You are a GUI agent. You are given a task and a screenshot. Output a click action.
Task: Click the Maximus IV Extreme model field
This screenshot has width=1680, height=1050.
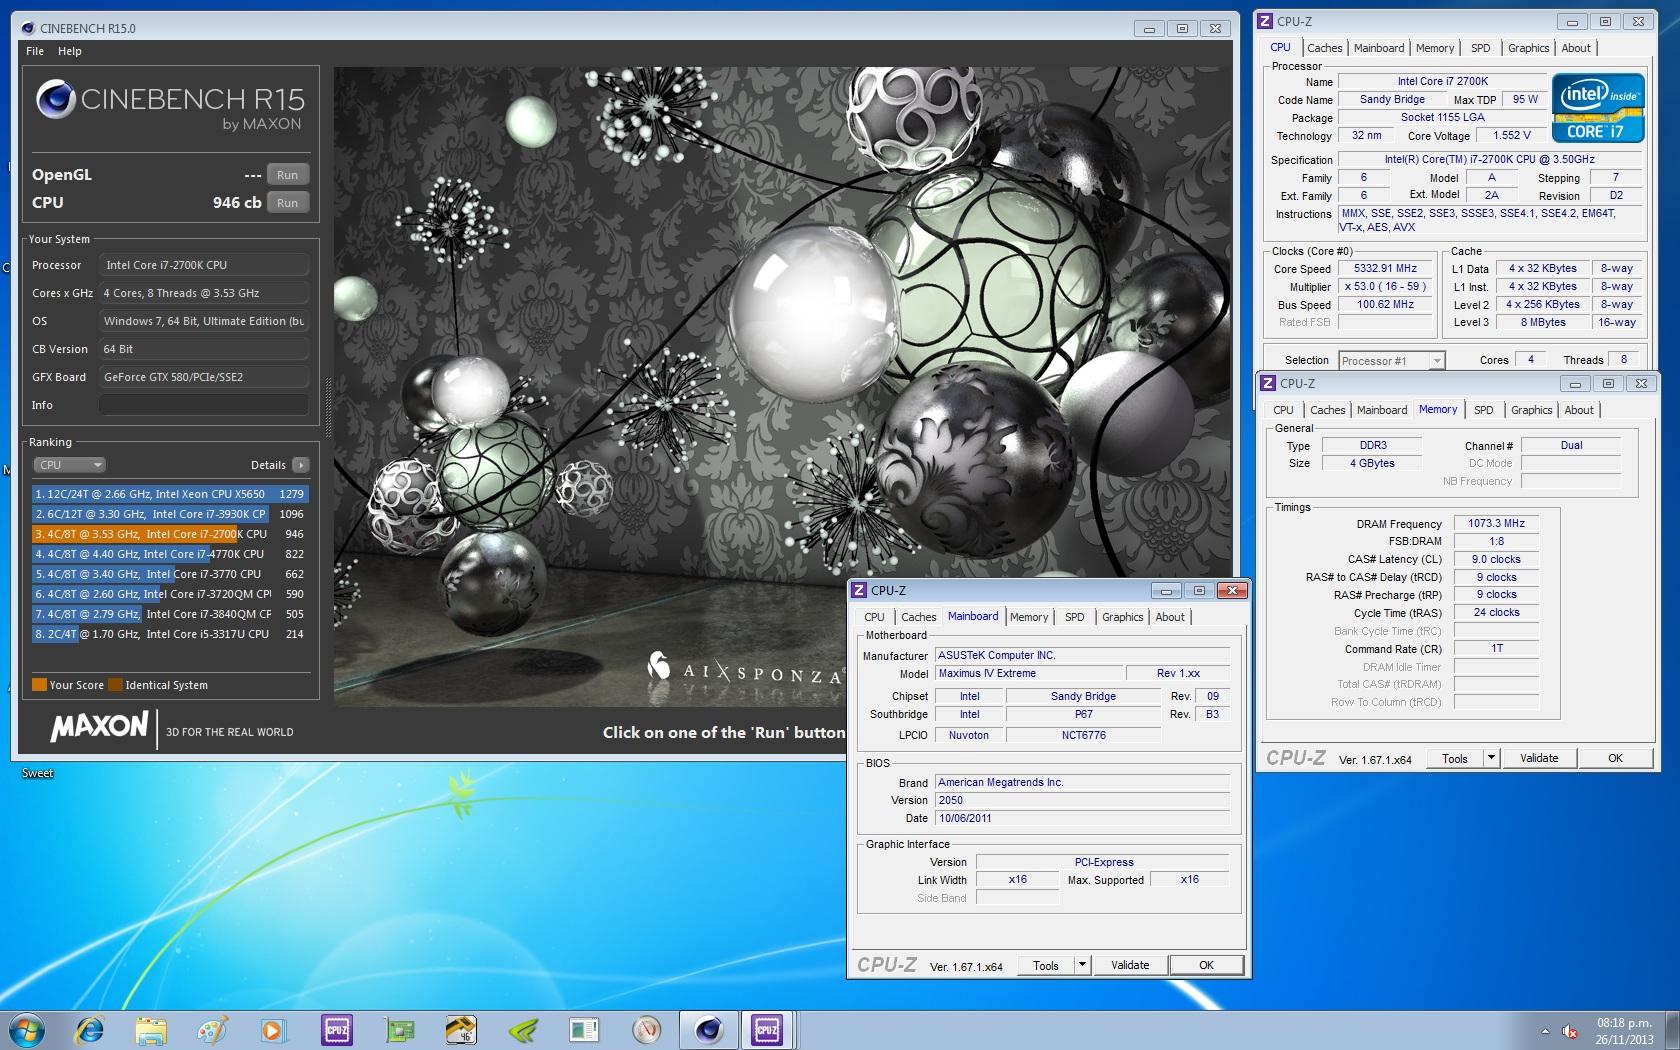(x=1029, y=673)
